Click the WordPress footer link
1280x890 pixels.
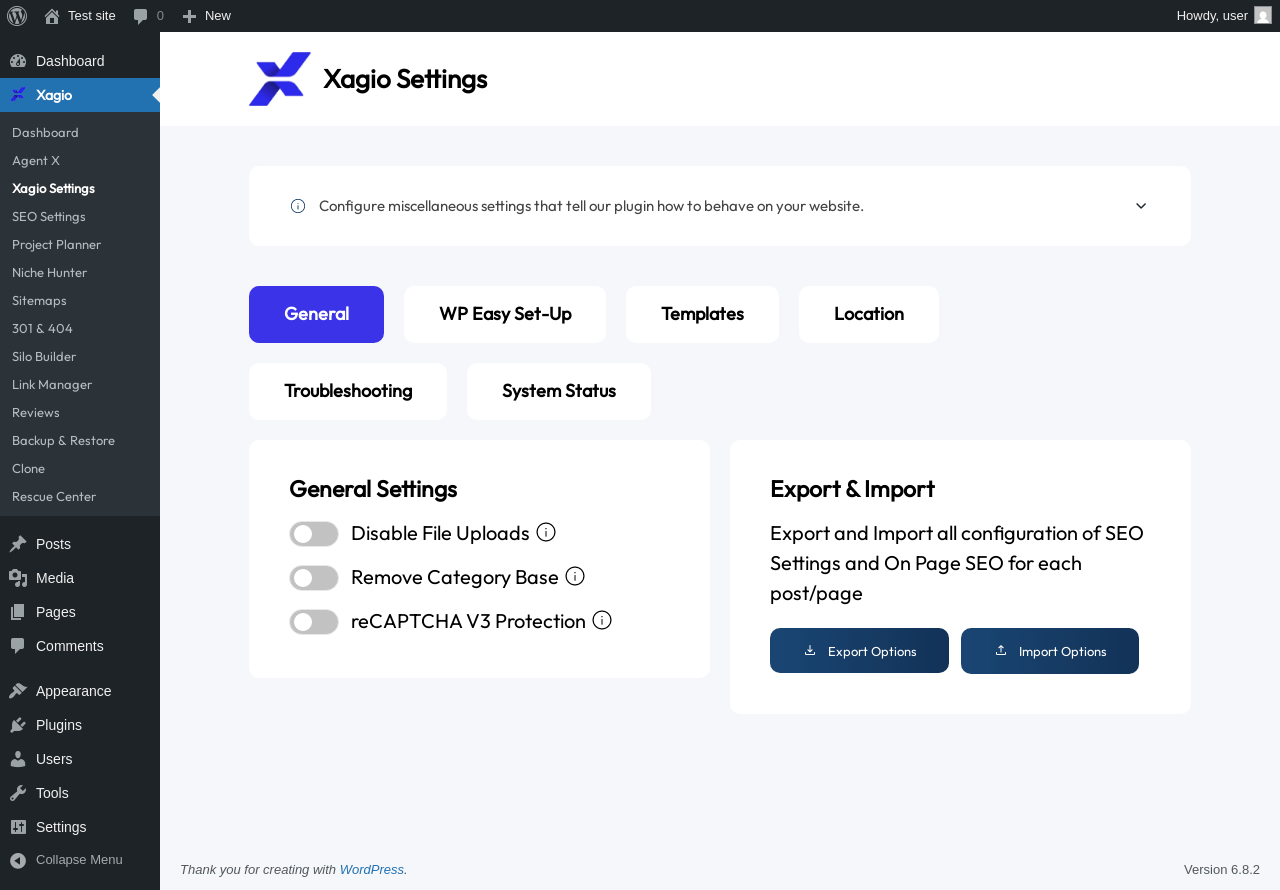point(372,870)
